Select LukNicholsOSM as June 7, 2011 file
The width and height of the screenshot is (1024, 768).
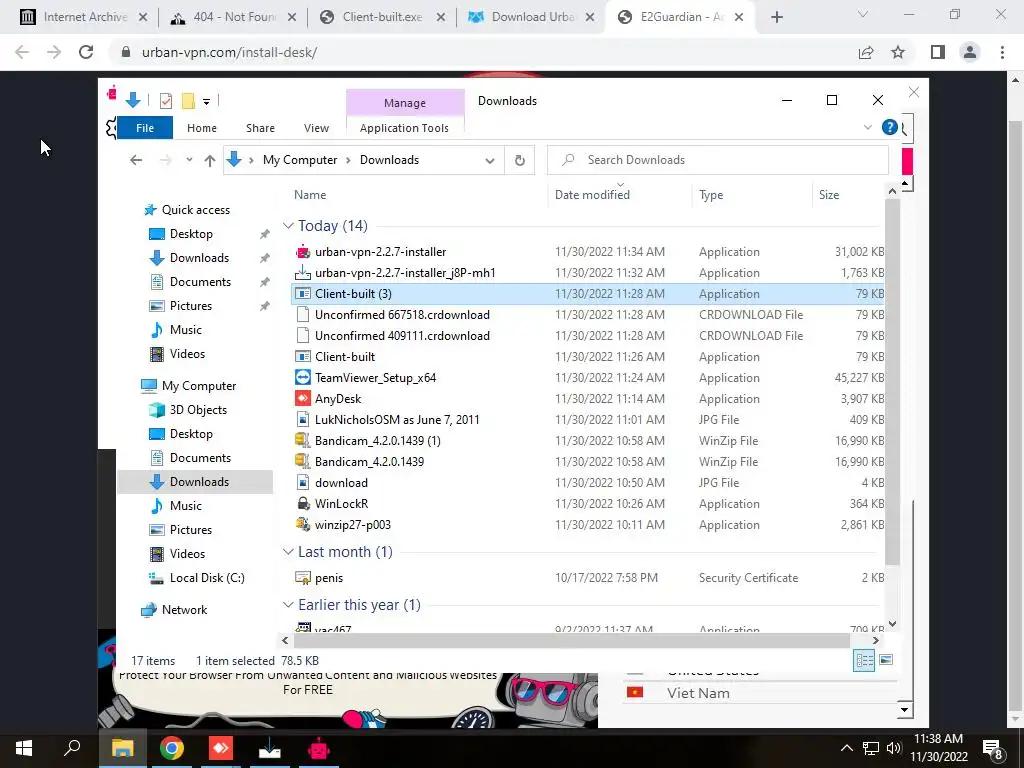[x=396, y=419]
